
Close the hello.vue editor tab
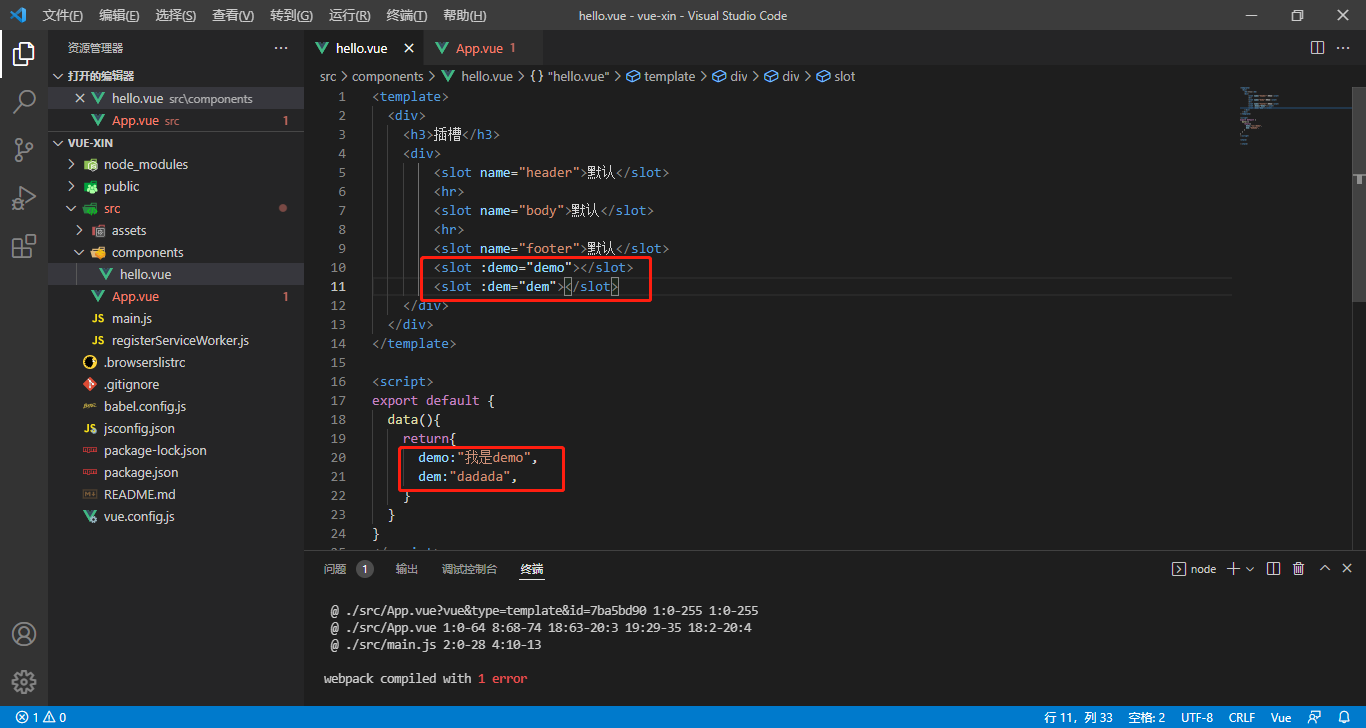click(409, 48)
